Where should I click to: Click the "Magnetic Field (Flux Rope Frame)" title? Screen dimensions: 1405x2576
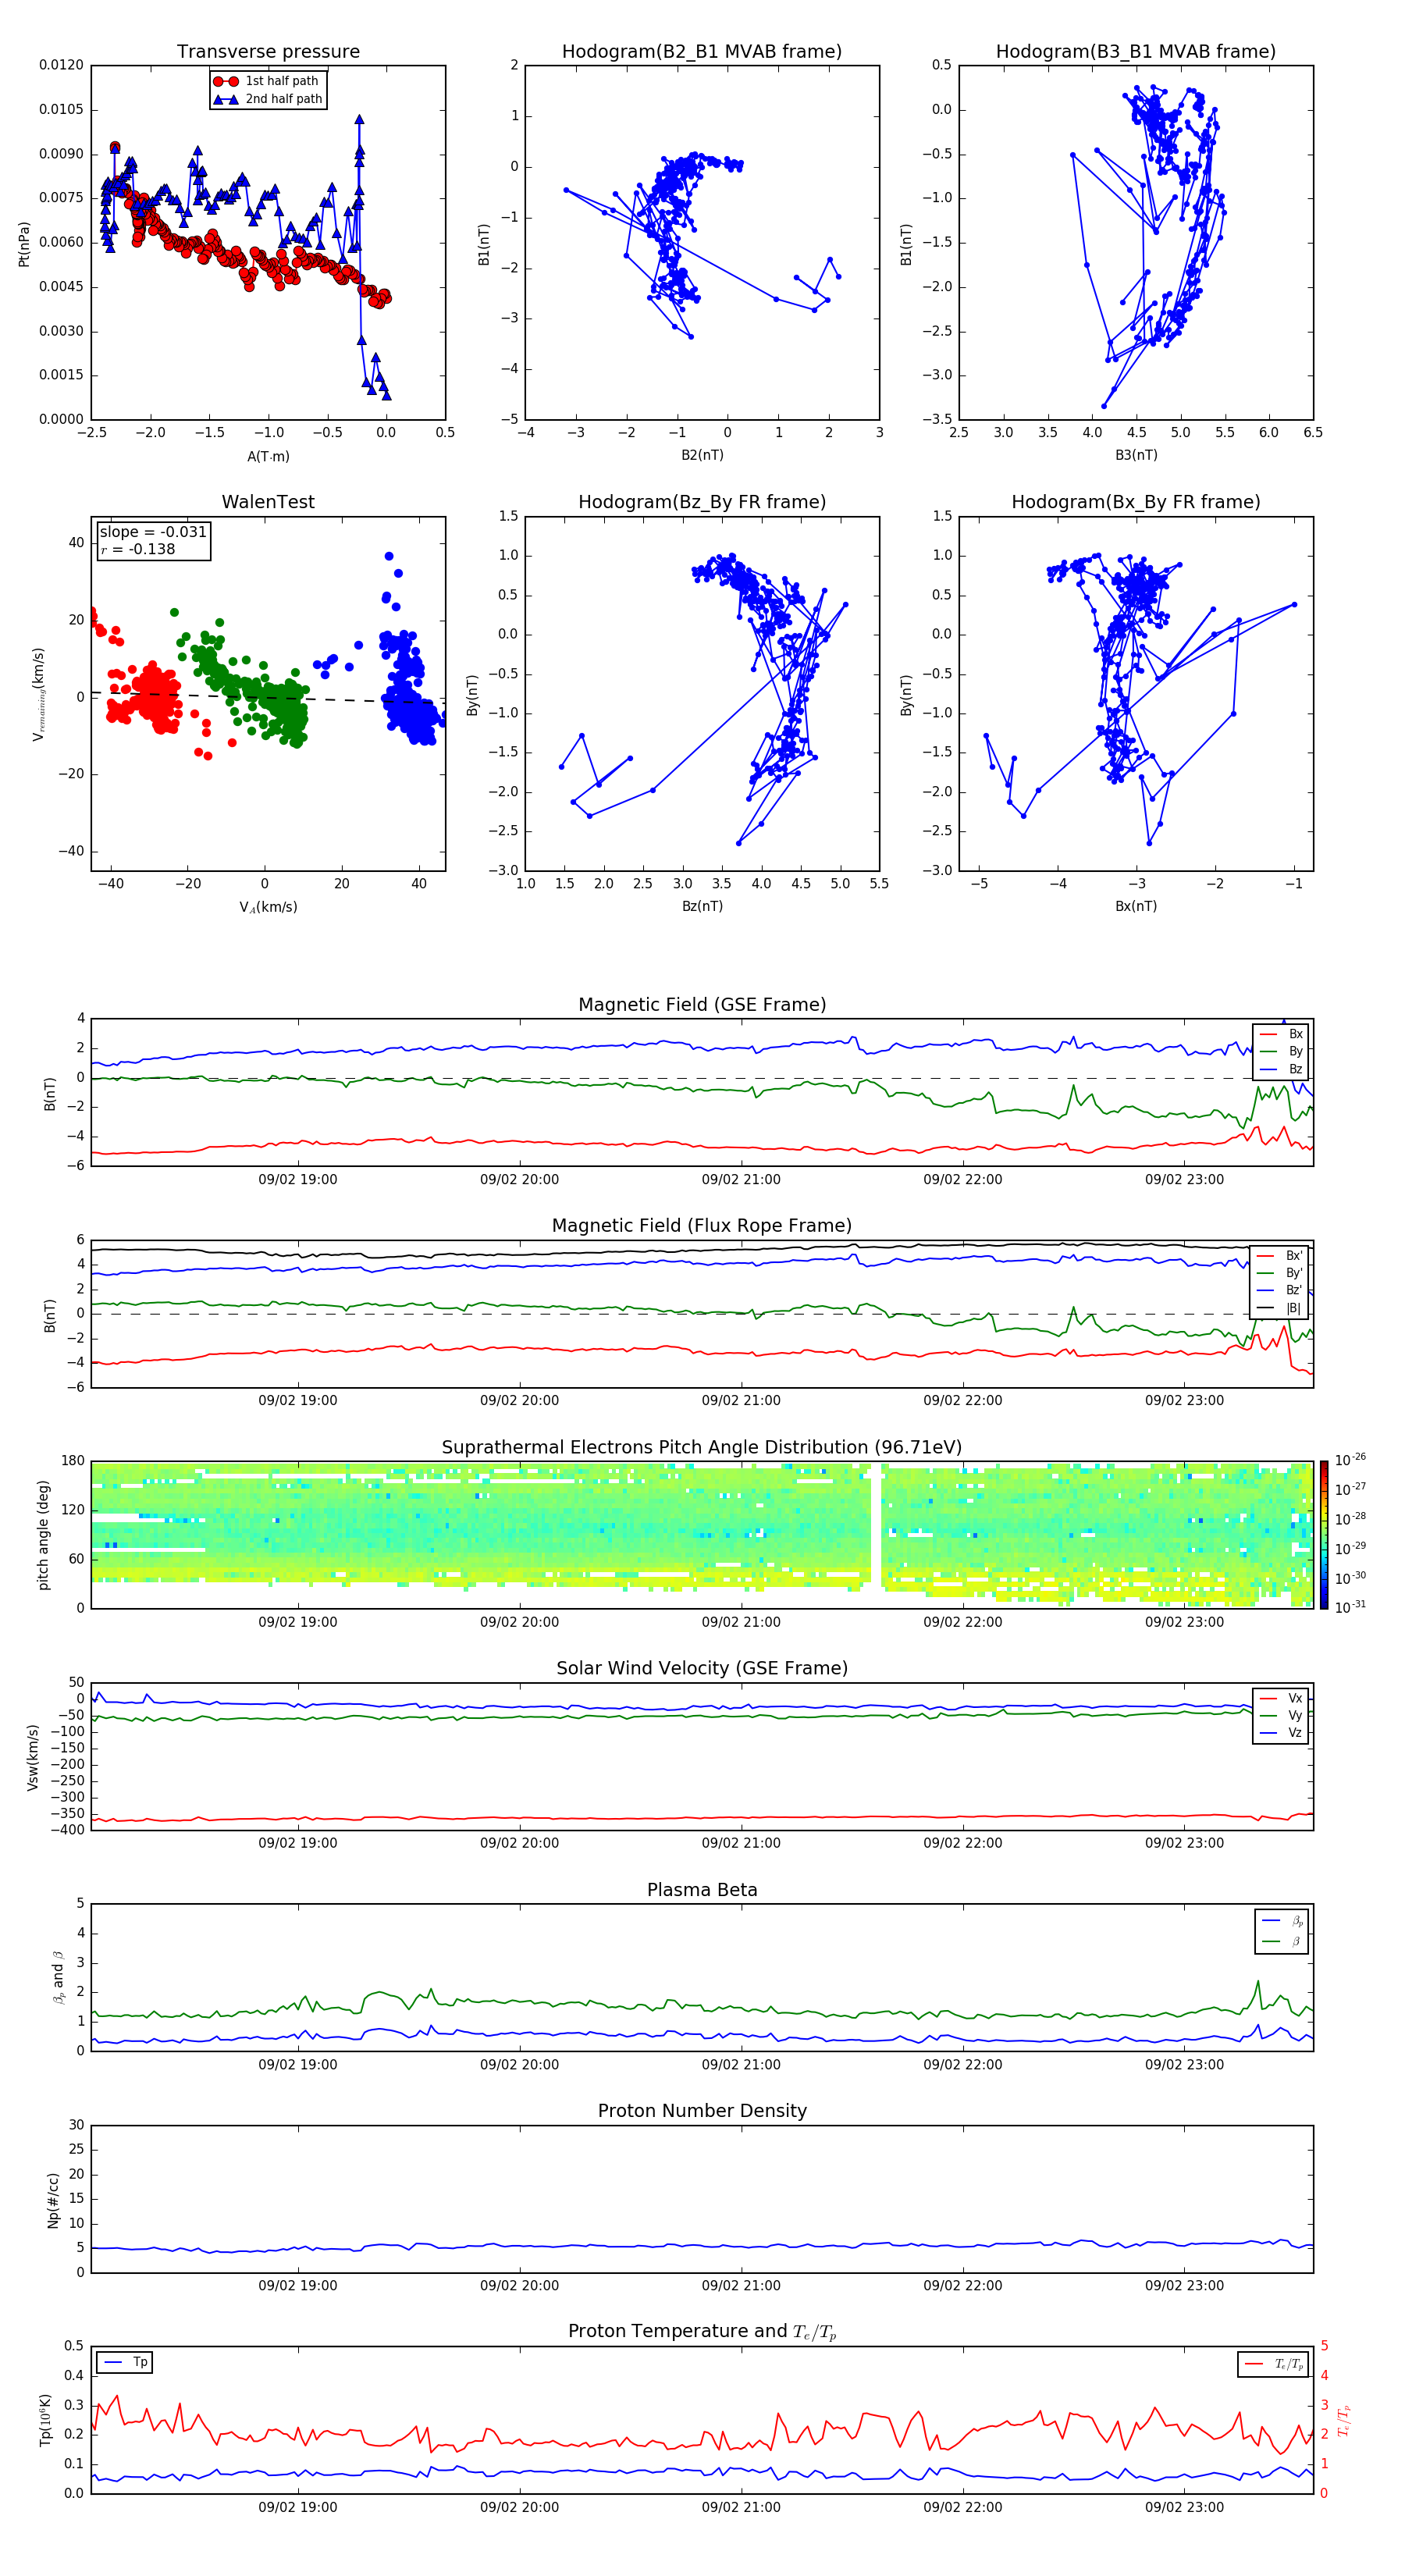(702, 1226)
